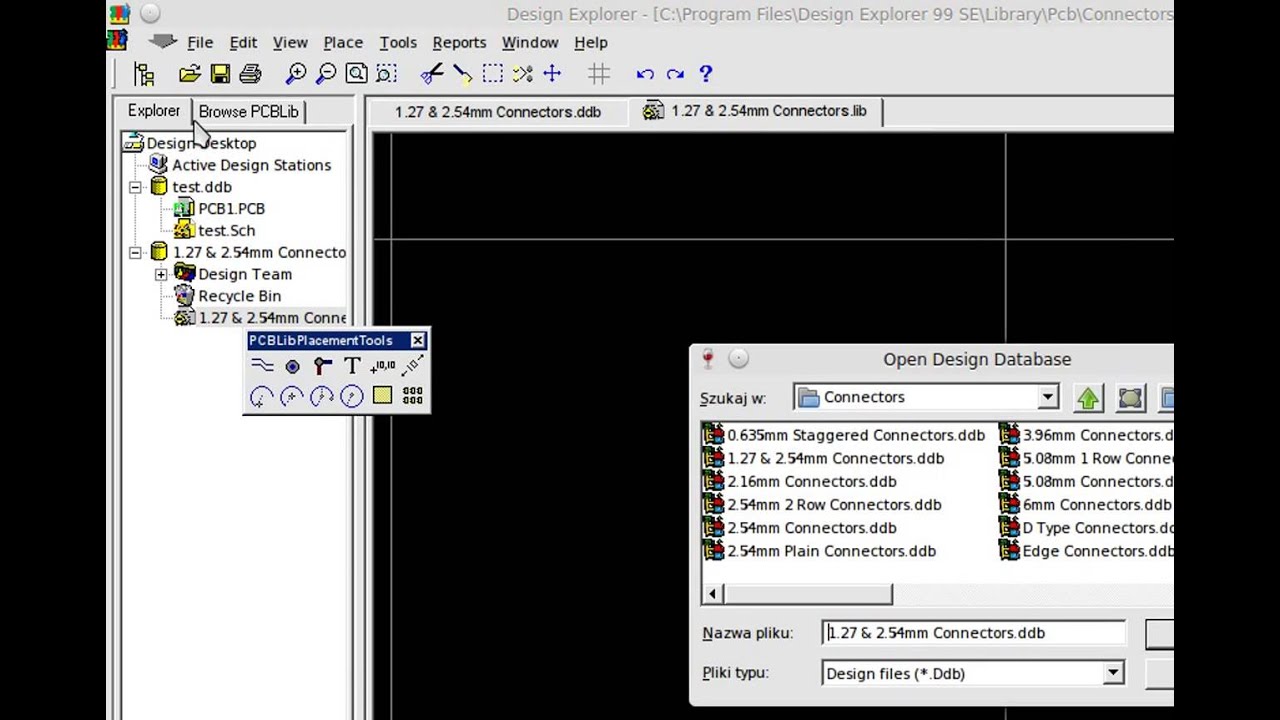Image resolution: width=1280 pixels, height=720 pixels.
Task: Click the Paste brush toolbar icon
Action: pyautogui.click(x=462, y=74)
